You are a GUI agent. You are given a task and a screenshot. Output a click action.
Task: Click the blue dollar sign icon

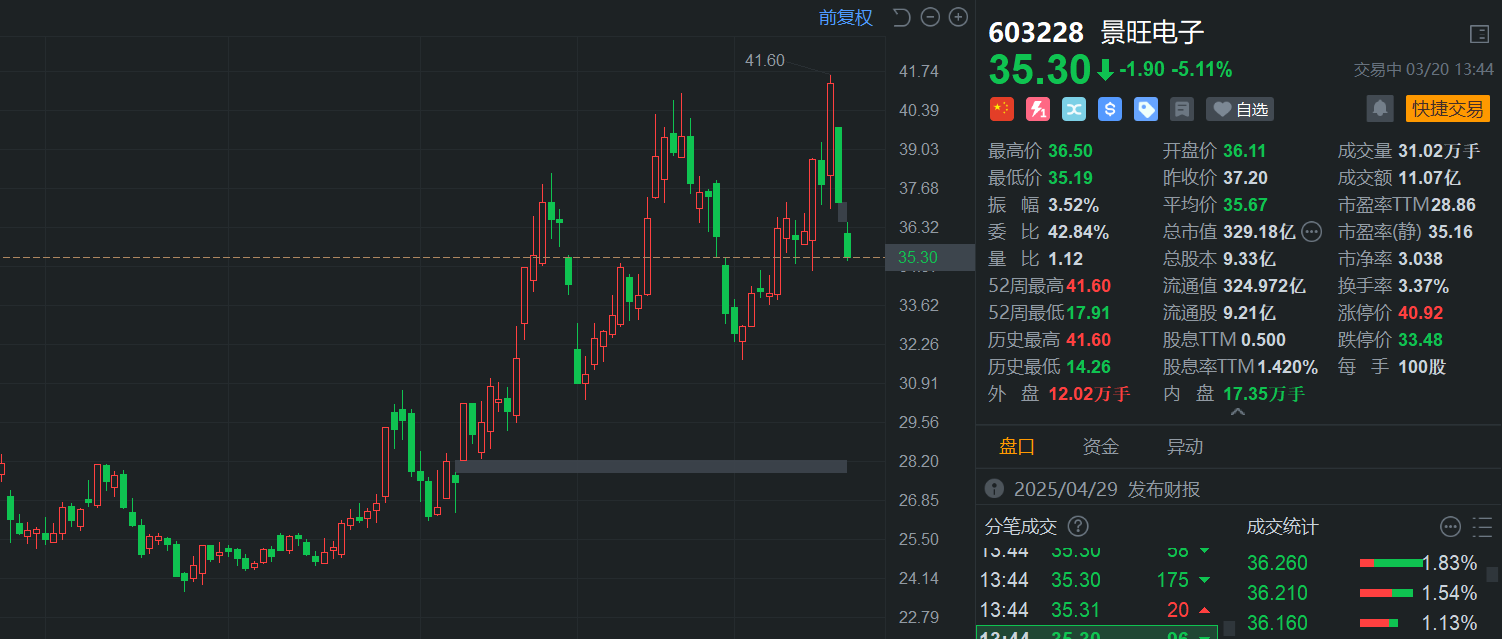point(1110,109)
